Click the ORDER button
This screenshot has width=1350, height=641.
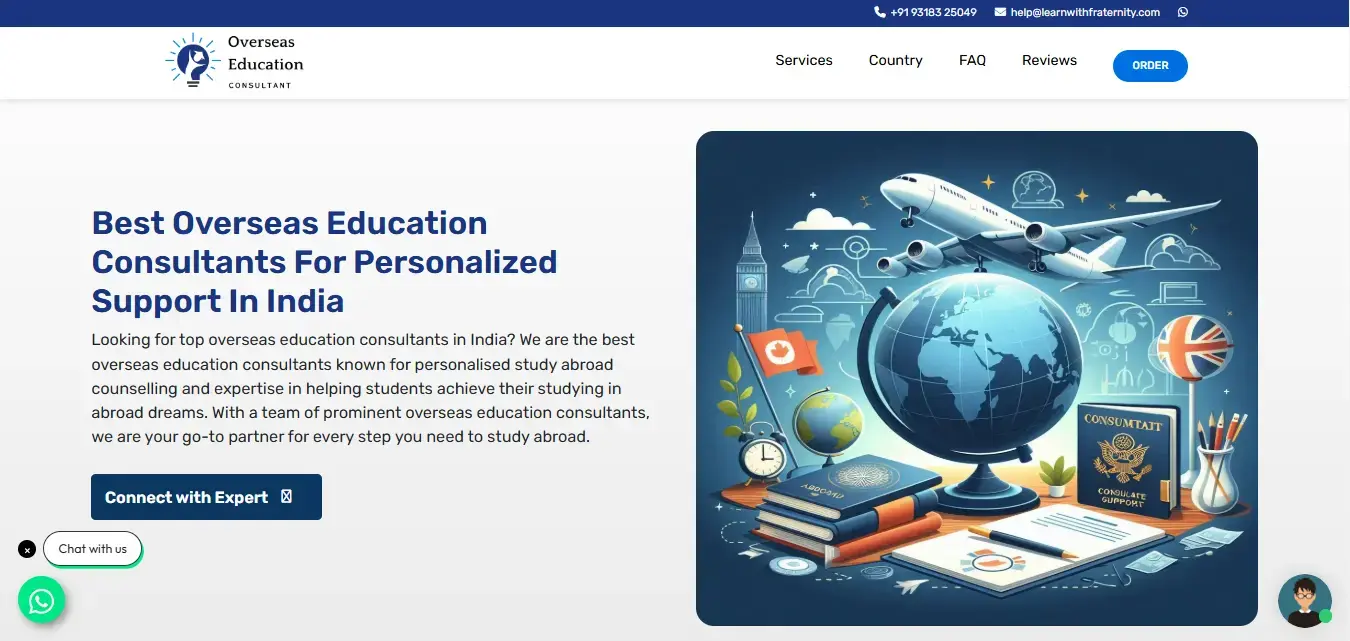click(1150, 65)
